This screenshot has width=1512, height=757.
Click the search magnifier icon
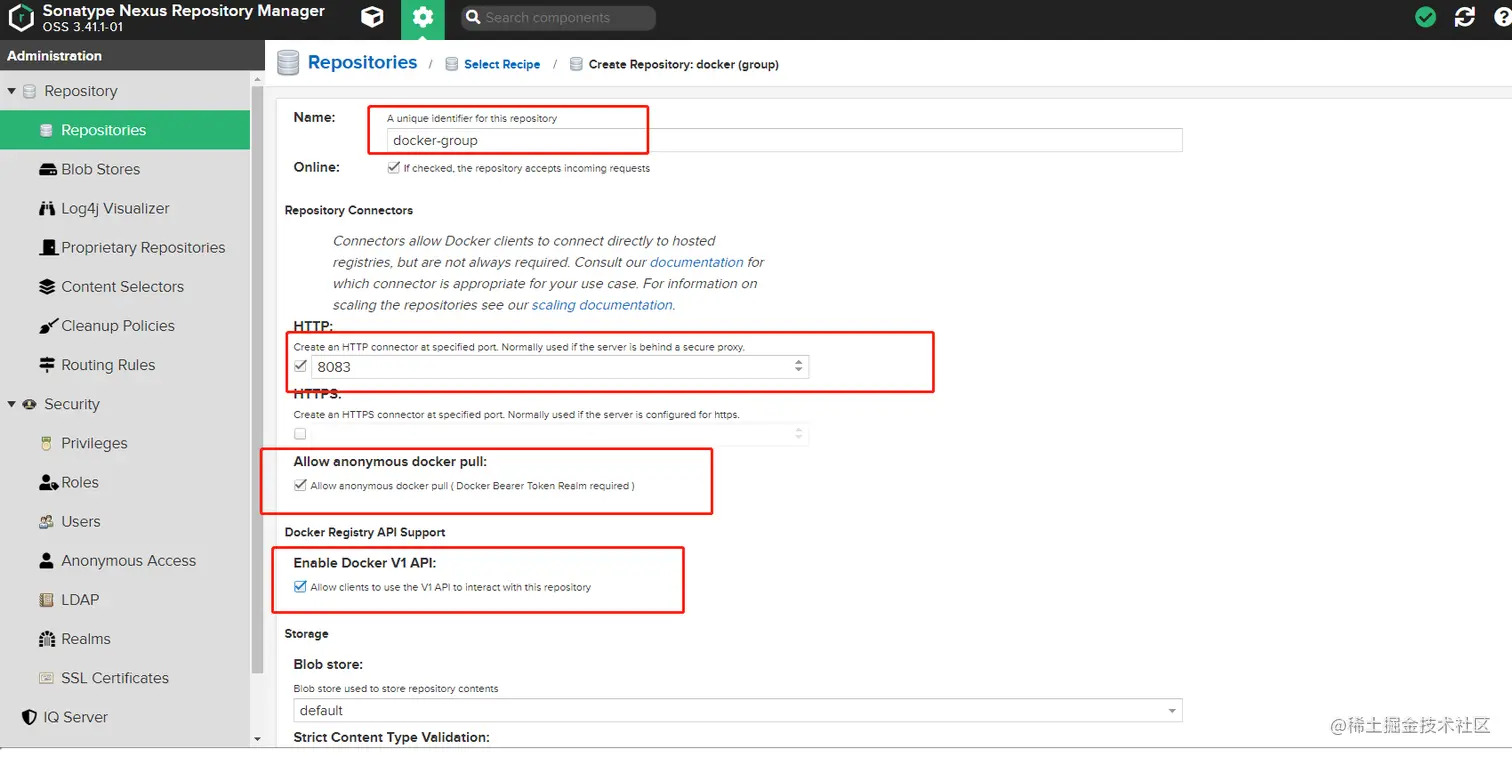pos(473,18)
